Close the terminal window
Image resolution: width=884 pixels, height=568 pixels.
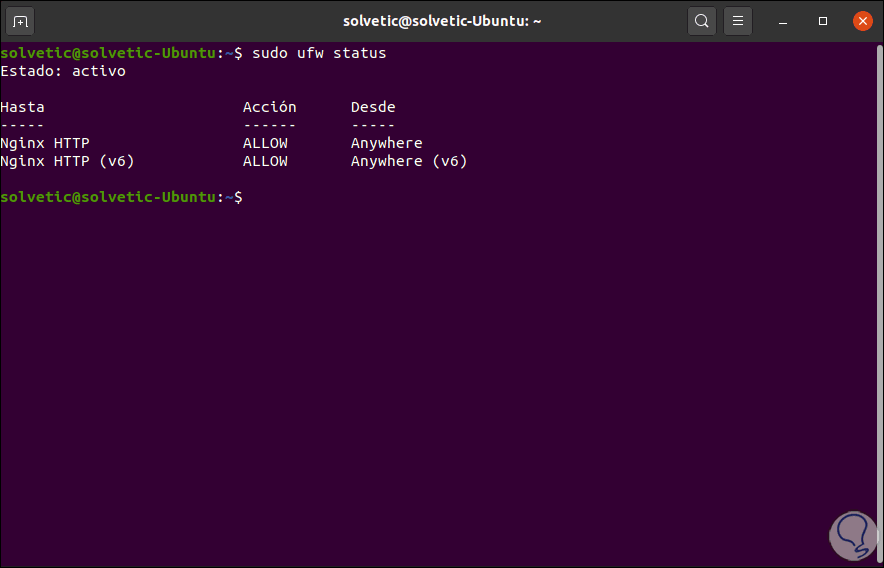click(x=862, y=20)
